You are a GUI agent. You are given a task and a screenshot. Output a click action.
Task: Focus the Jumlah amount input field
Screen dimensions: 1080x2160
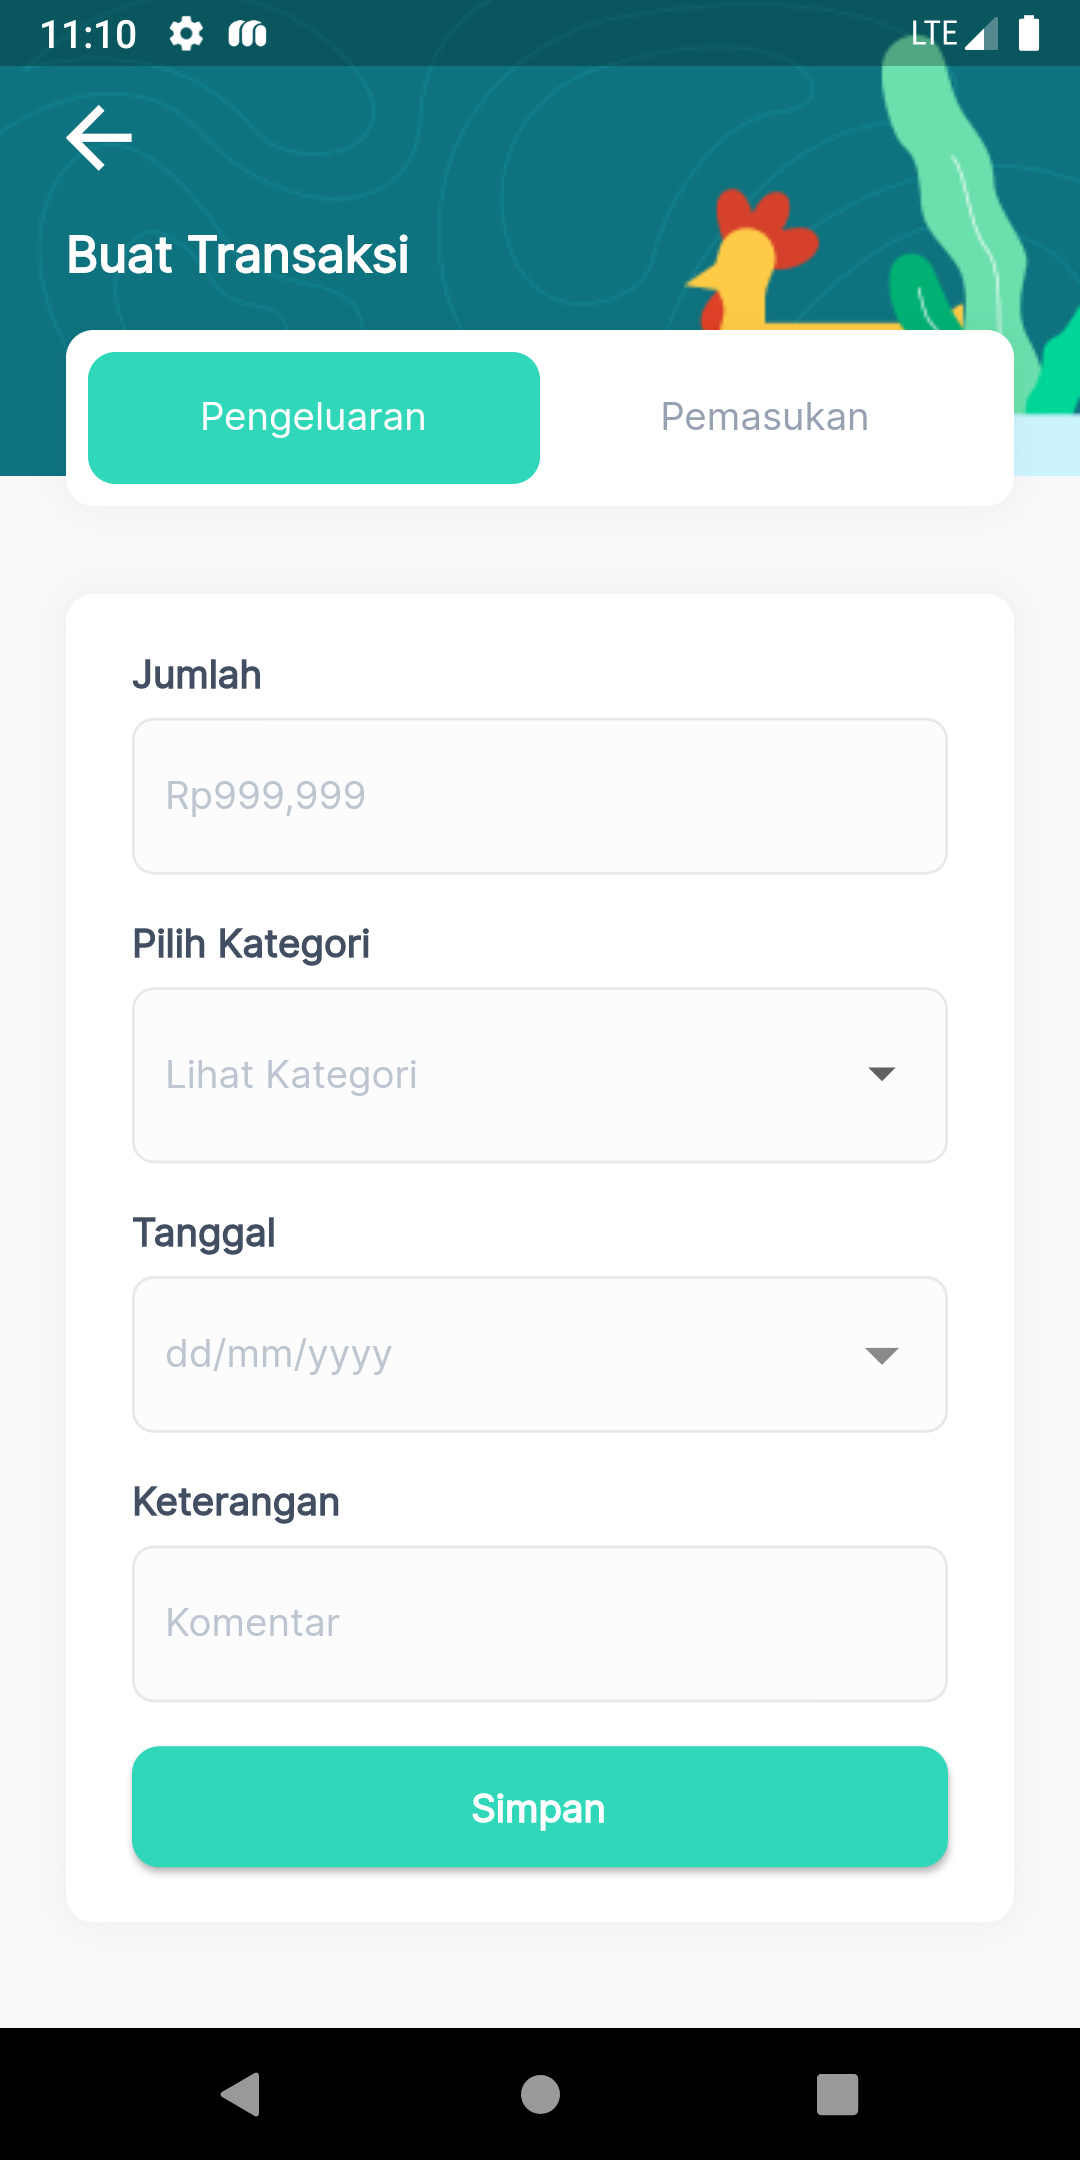pos(540,796)
